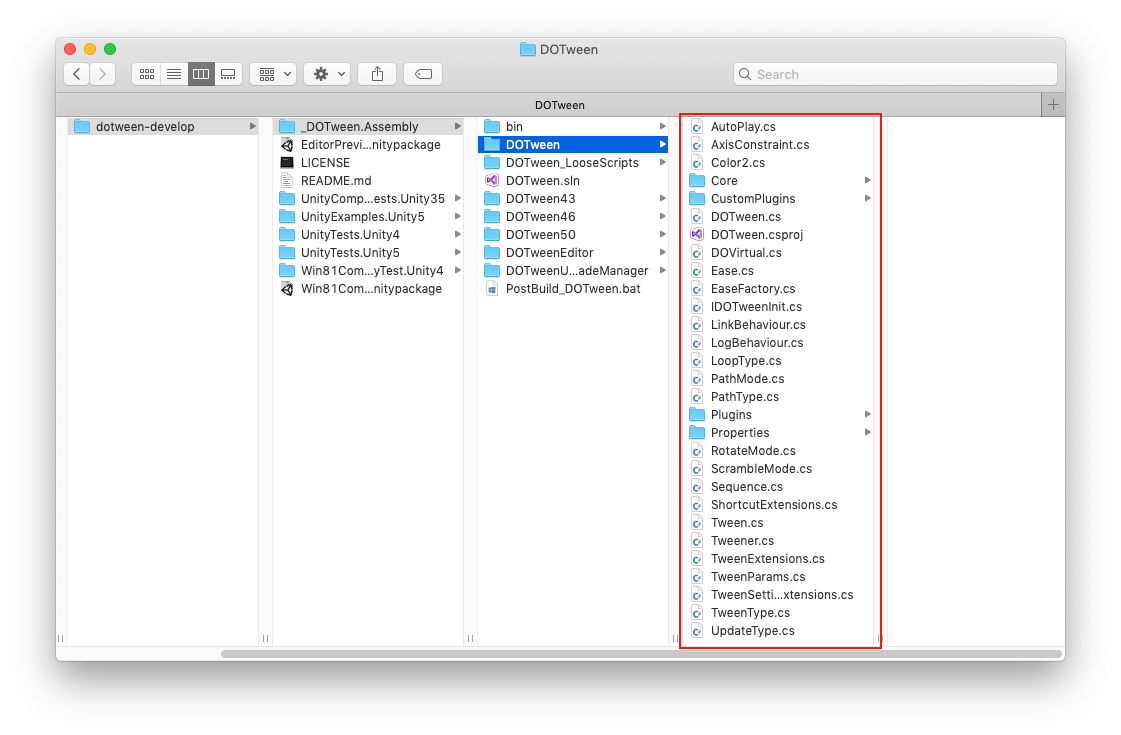1121x735 pixels.
Task: Click the DOTween.csproj Visual Studio icon
Action: [697, 235]
